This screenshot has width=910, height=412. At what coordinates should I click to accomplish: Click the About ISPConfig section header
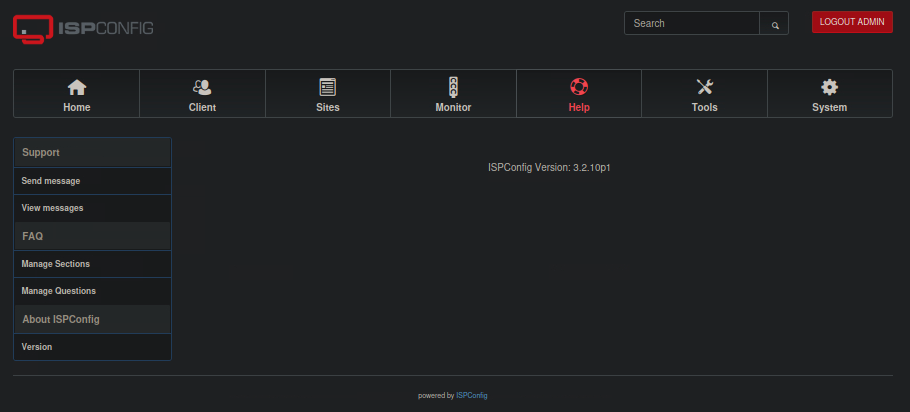(60, 319)
